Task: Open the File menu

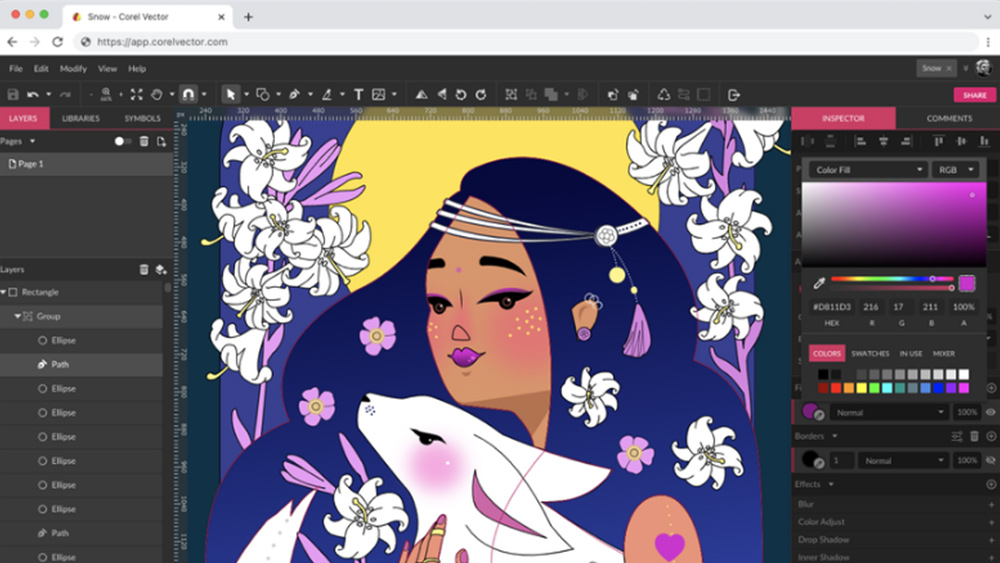Action: (16, 68)
